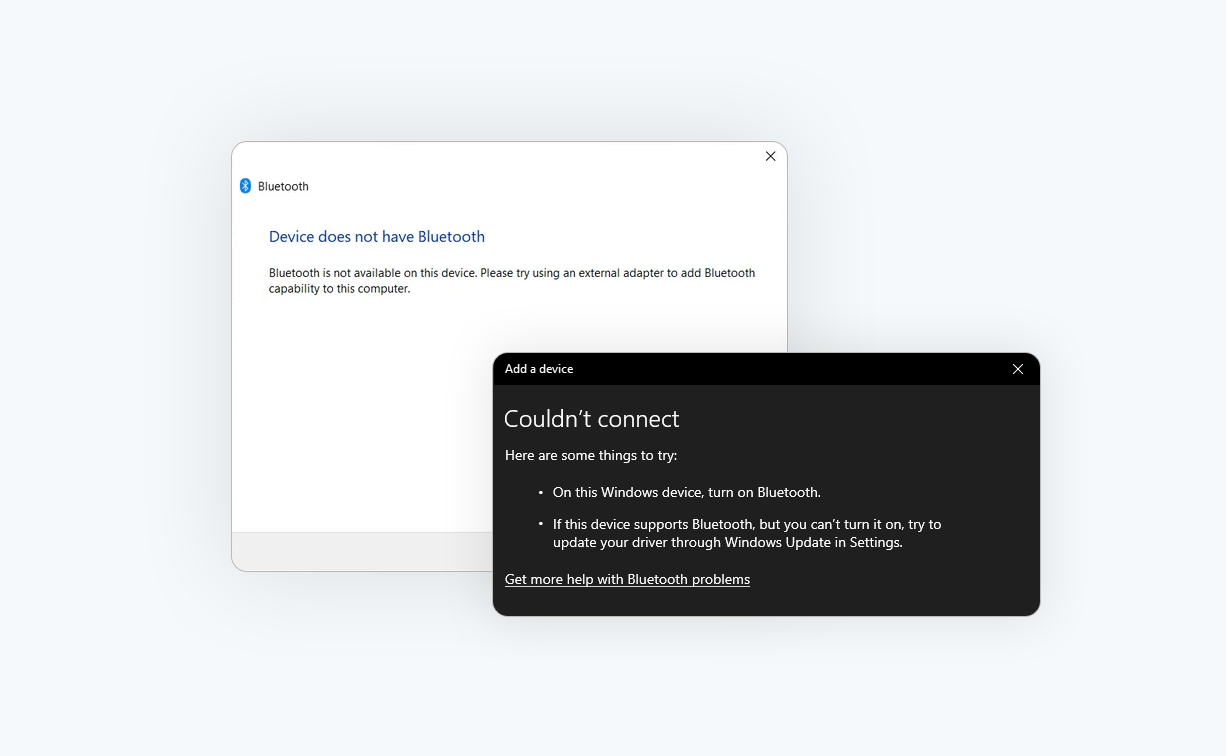Click the first bullet point marker
This screenshot has height=756, width=1226.
(x=541, y=492)
